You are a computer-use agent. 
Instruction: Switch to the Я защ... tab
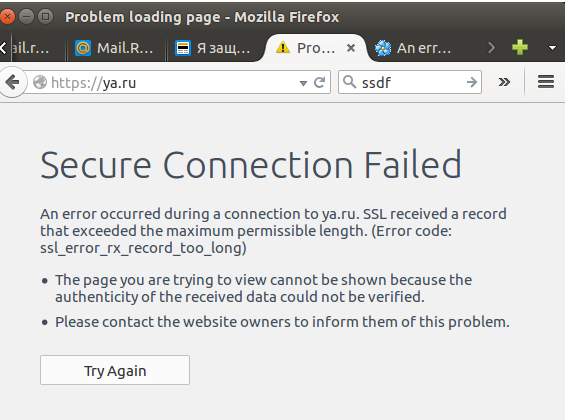click(x=213, y=48)
